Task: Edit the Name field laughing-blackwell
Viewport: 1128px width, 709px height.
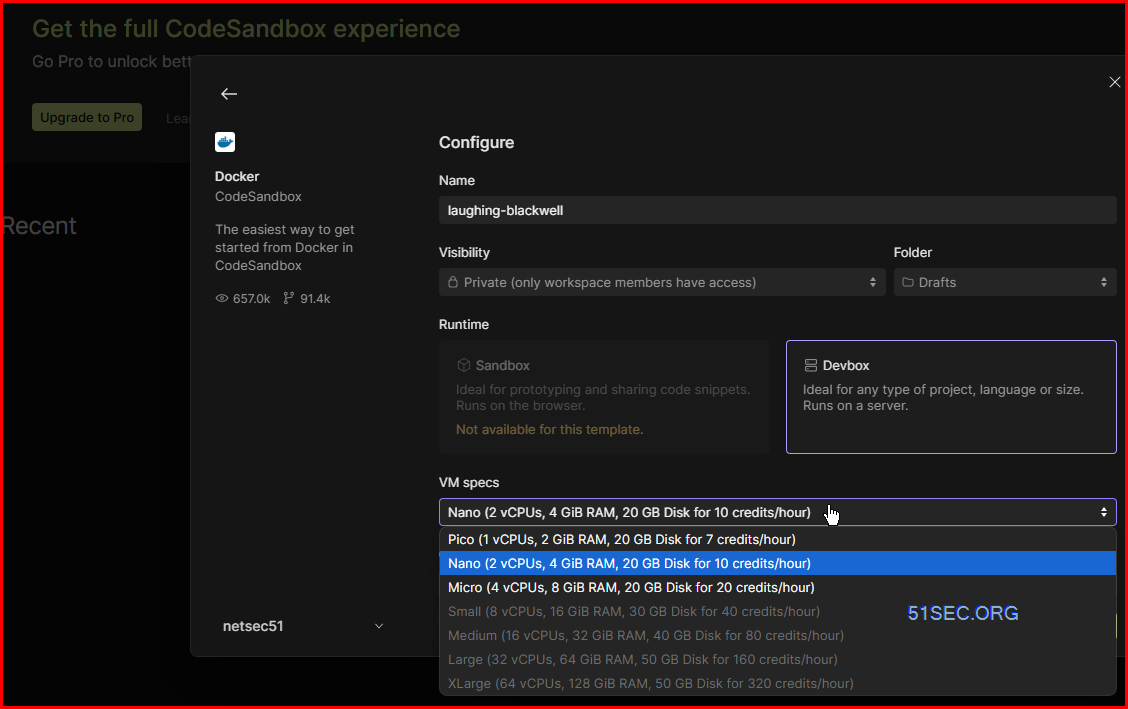Action: pos(777,211)
